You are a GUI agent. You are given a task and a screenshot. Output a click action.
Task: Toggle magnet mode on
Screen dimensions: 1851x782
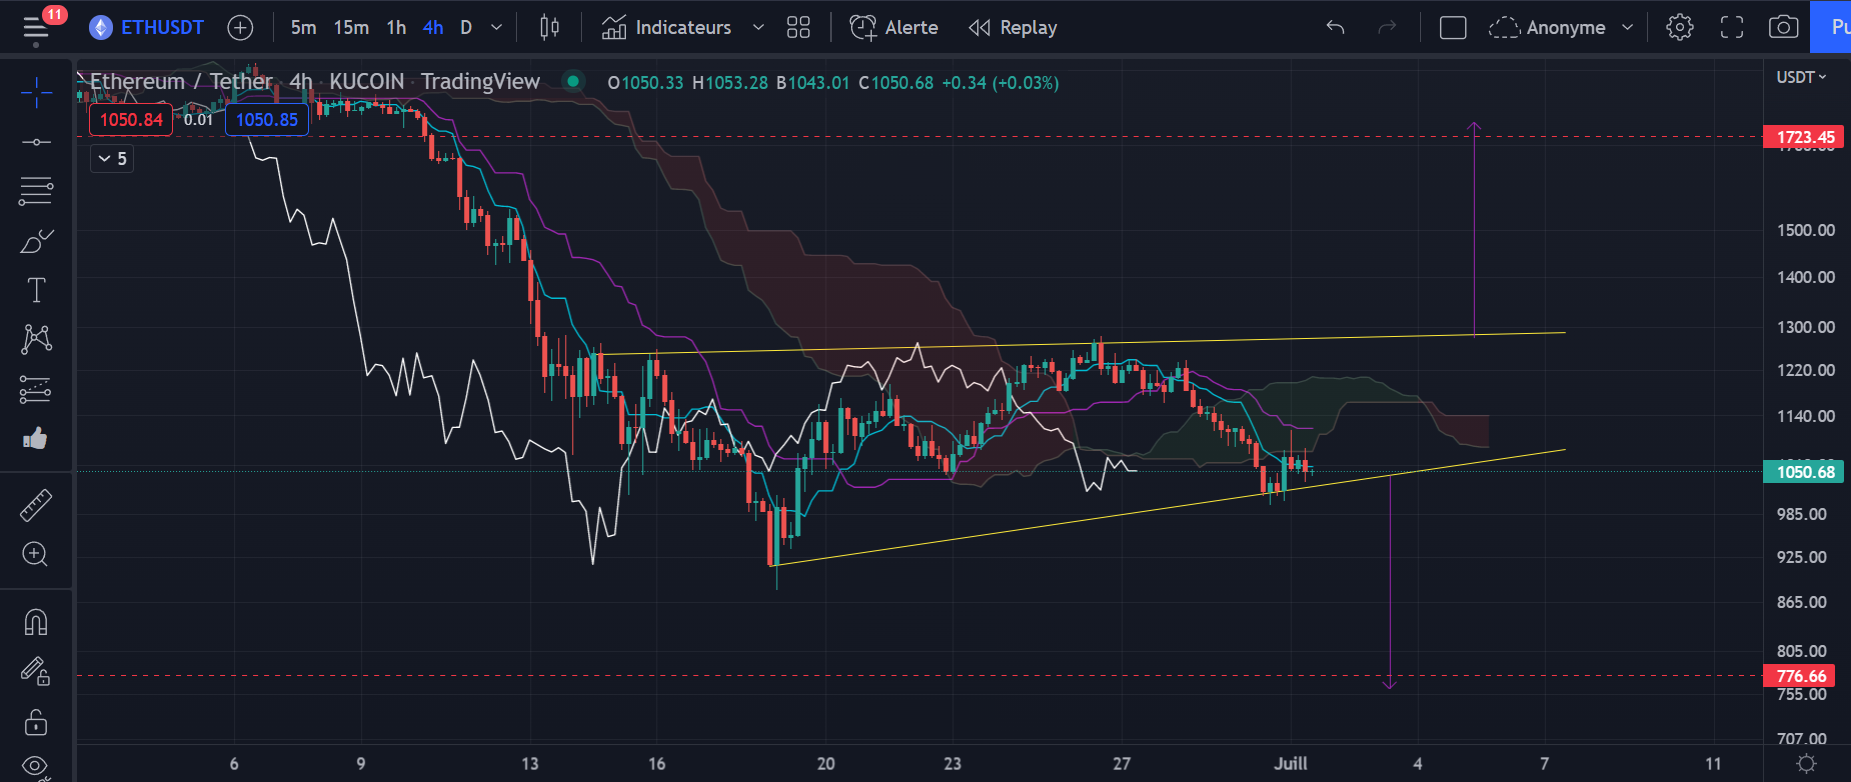point(36,622)
